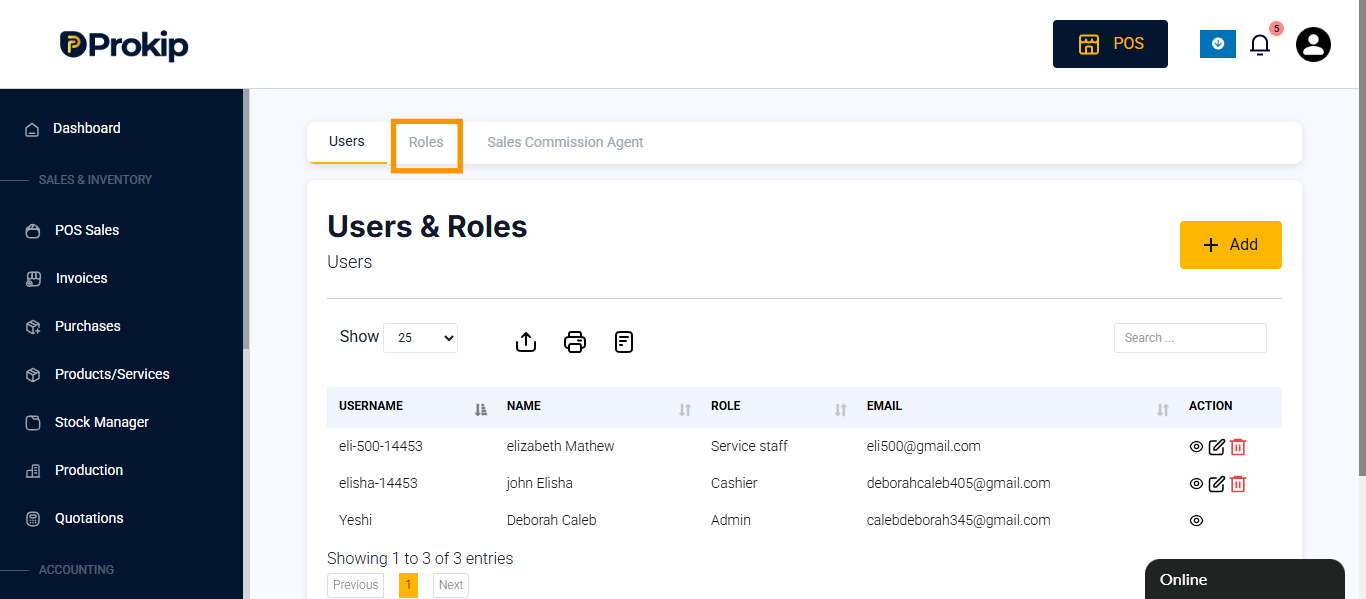This screenshot has height=599, width=1366.
Task: Open the Show entries dropdown
Action: coord(420,338)
